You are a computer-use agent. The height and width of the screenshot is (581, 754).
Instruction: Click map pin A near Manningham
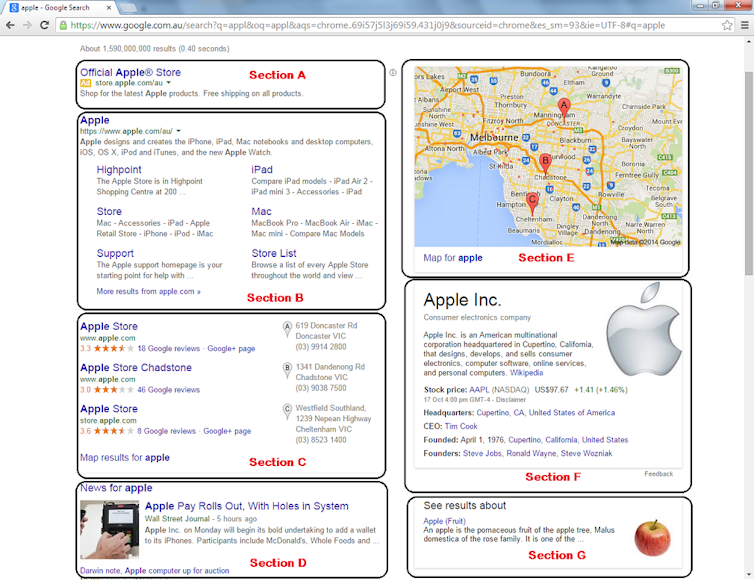pos(564,109)
